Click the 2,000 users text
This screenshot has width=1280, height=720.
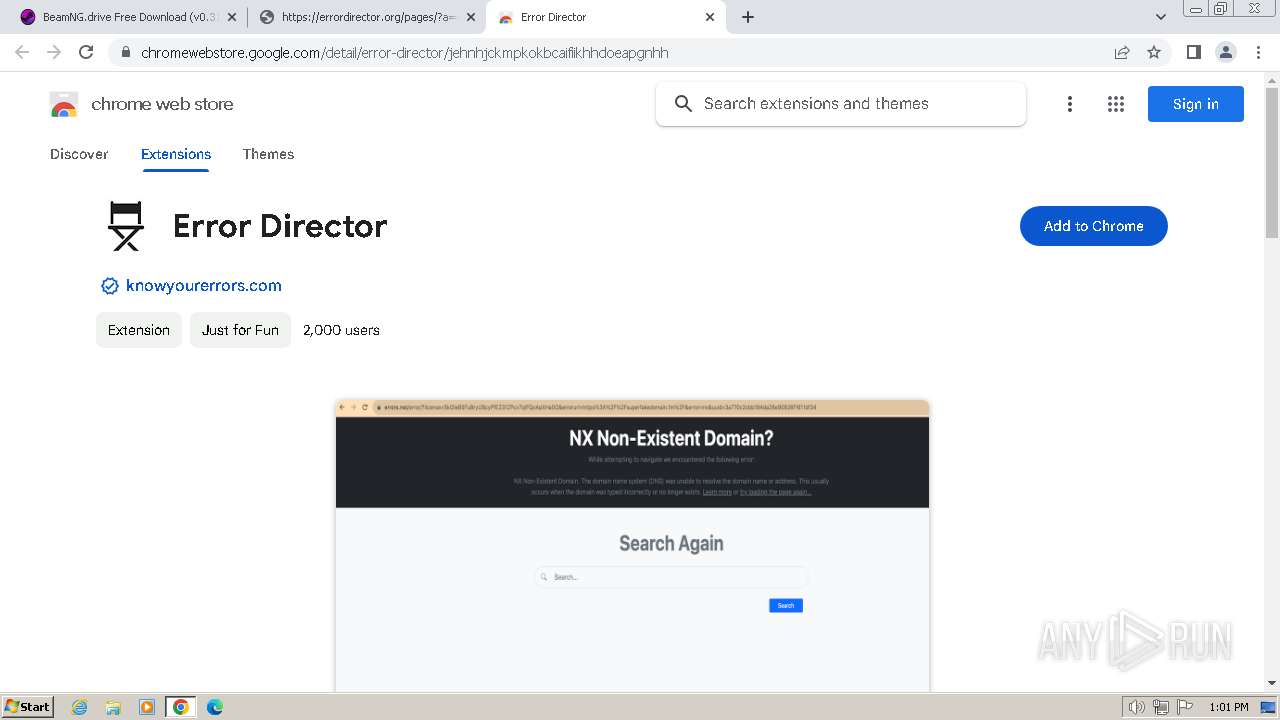(x=341, y=330)
